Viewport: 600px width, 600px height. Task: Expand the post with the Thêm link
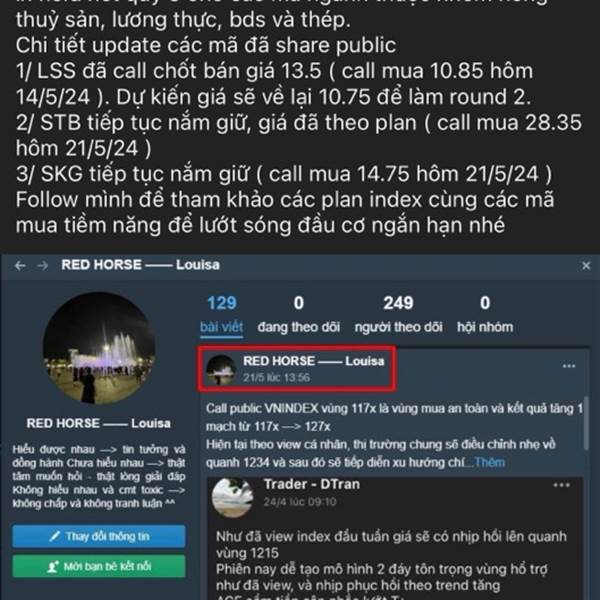pyautogui.click(x=489, y=462)
